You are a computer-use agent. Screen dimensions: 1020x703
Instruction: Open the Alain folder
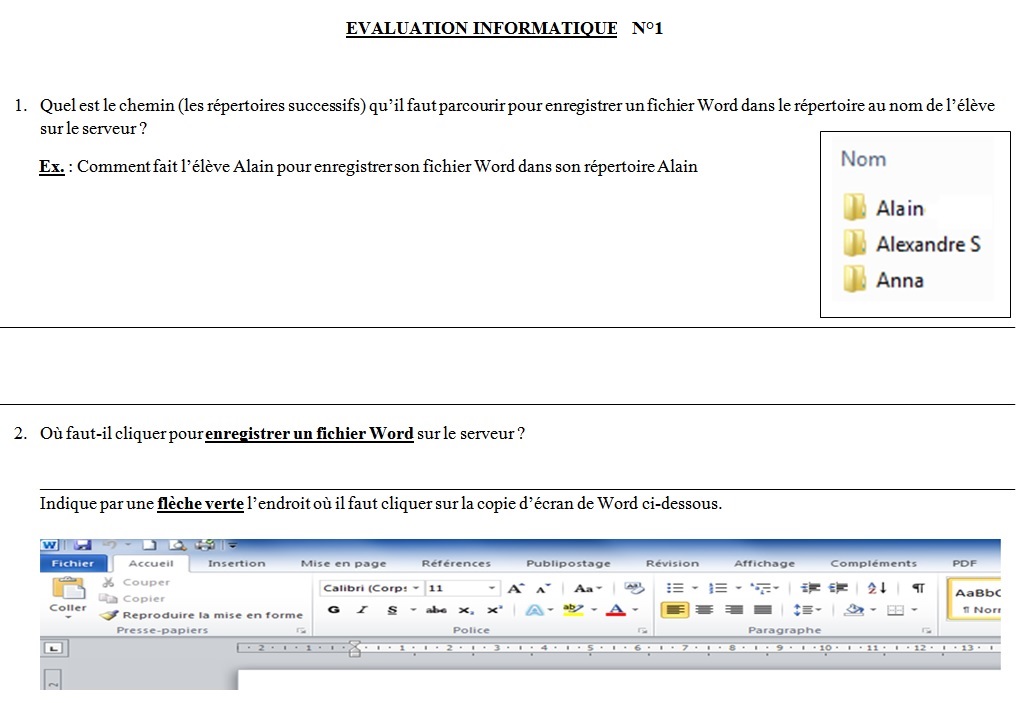click(x=883, y=208)
